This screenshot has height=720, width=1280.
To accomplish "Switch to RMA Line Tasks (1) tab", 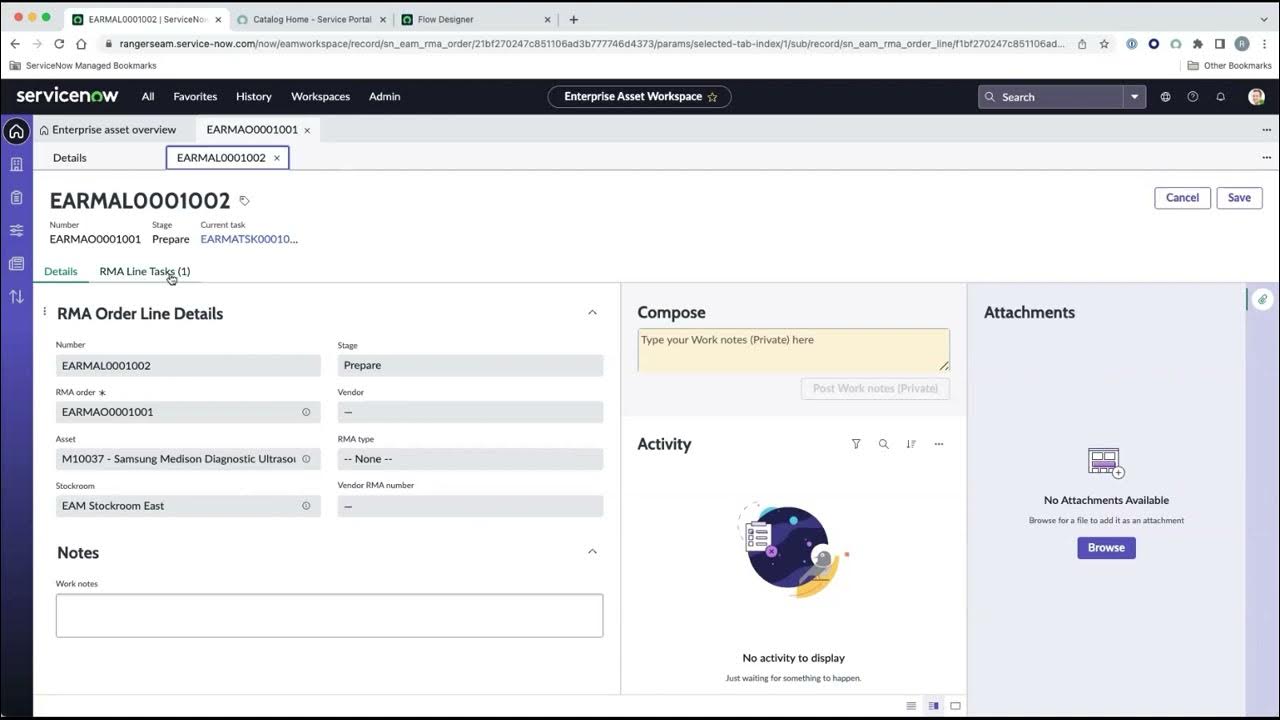I will (x=144, y=271).
